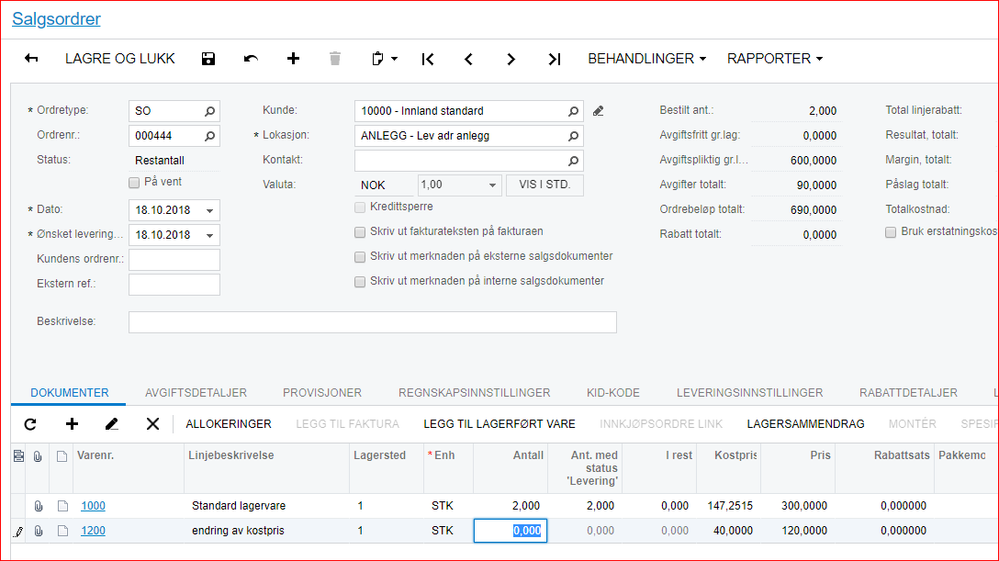The image size is (999, 561).
Task: Open item number 1000 link
Action: [x=93, y=506]
